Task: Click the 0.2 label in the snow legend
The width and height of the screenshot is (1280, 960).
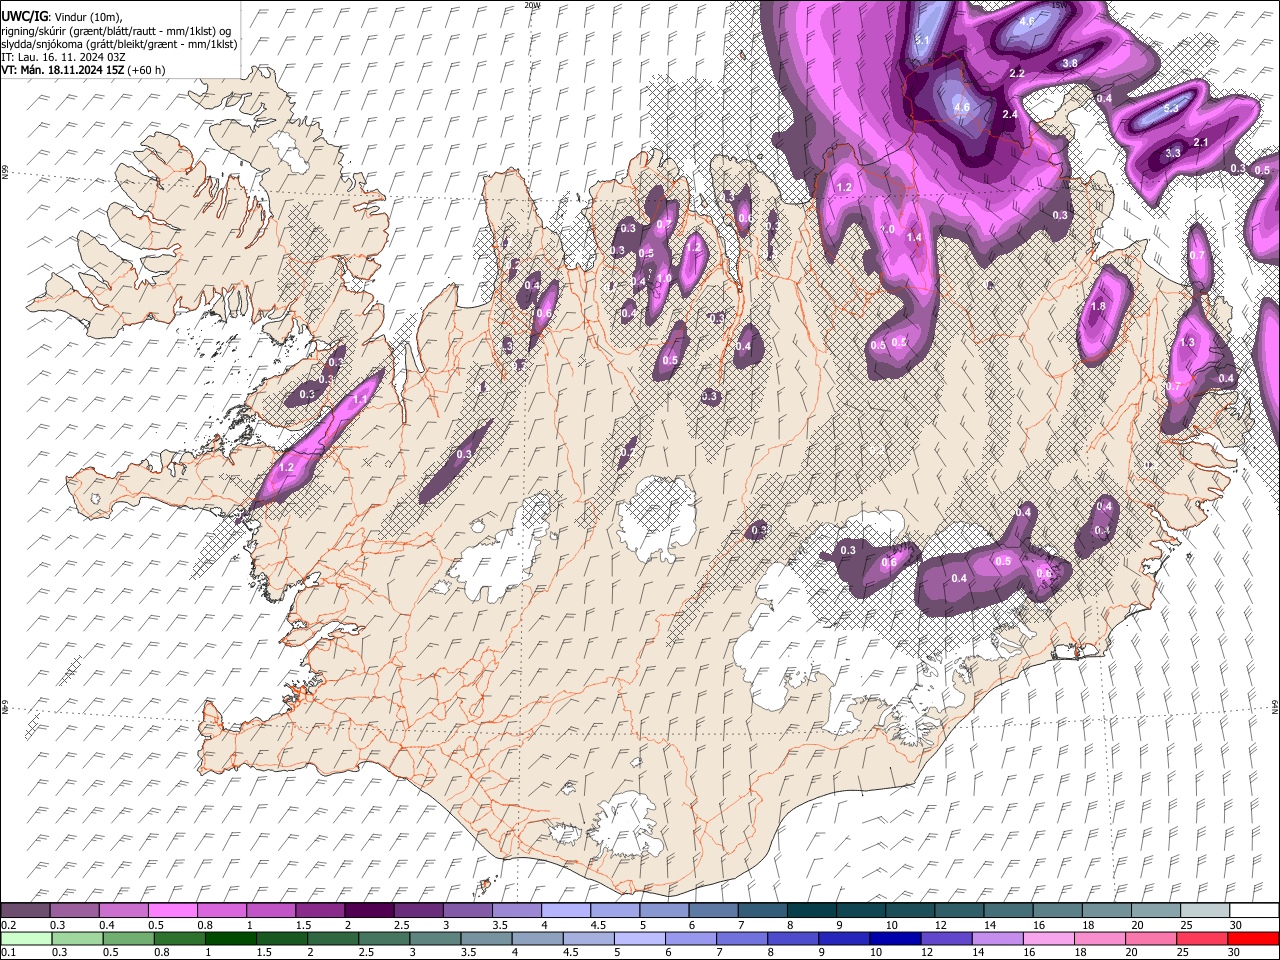Action: (x=9, y=925)
